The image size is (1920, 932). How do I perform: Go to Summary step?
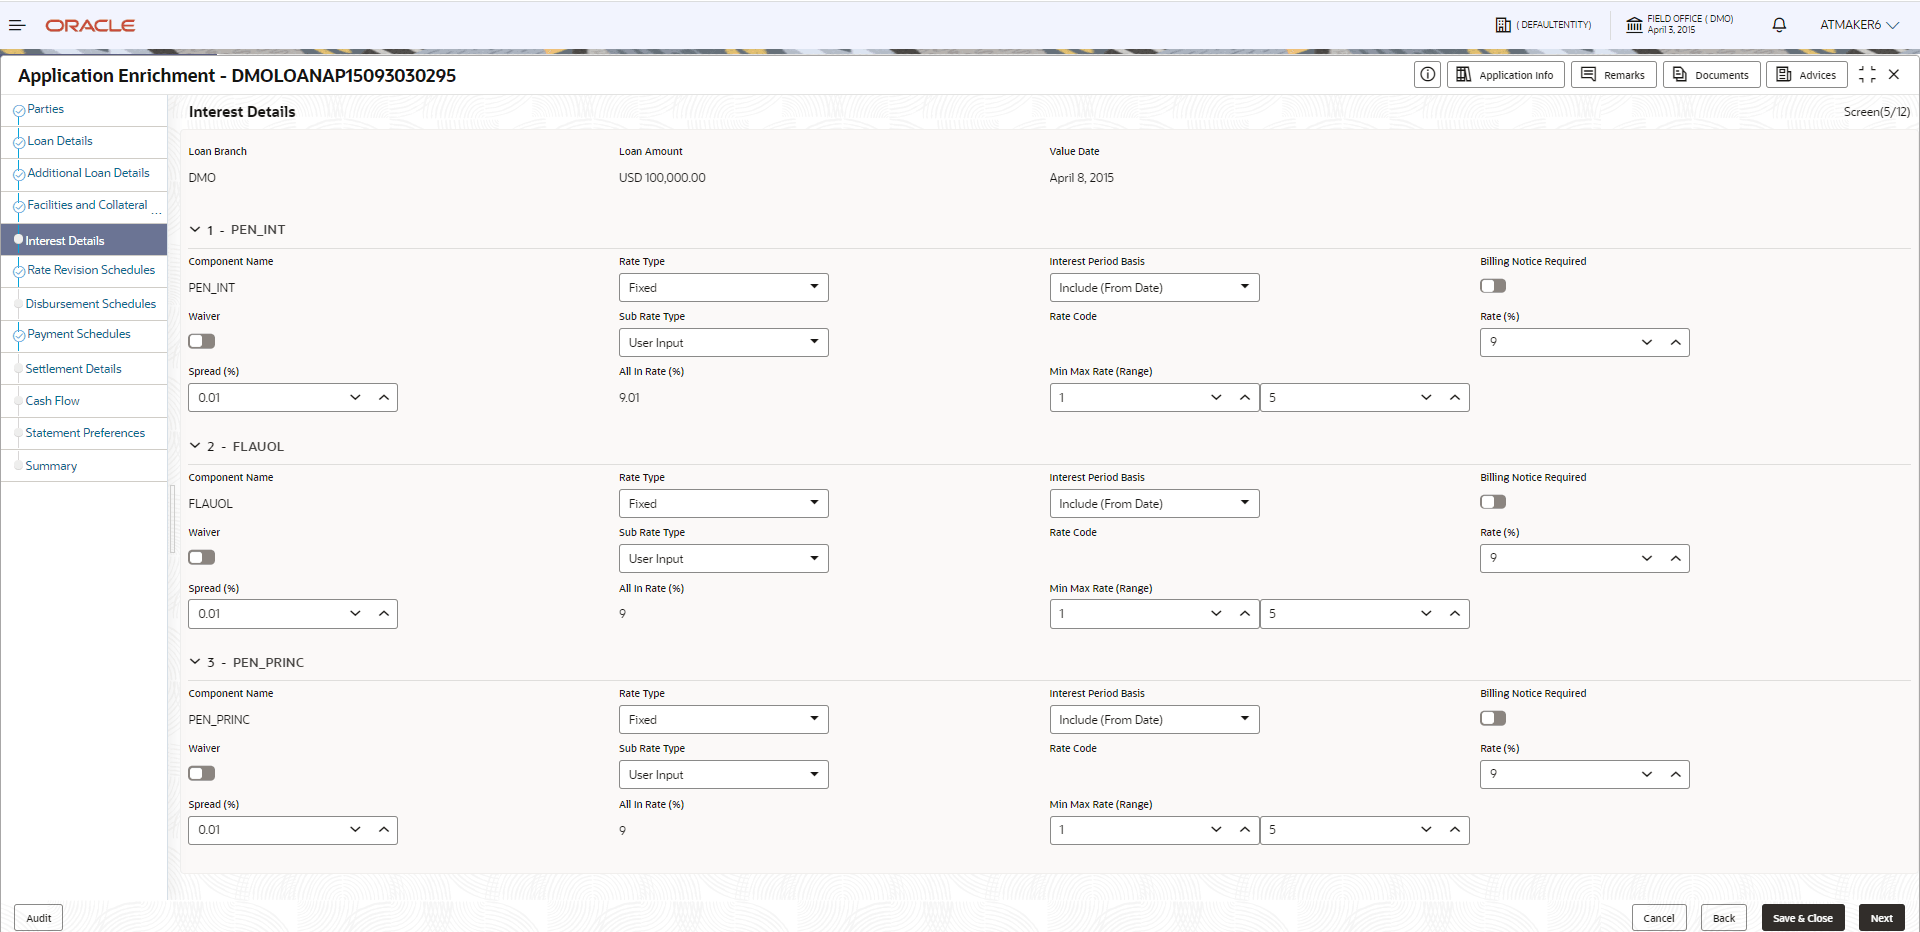coord(51,466)
